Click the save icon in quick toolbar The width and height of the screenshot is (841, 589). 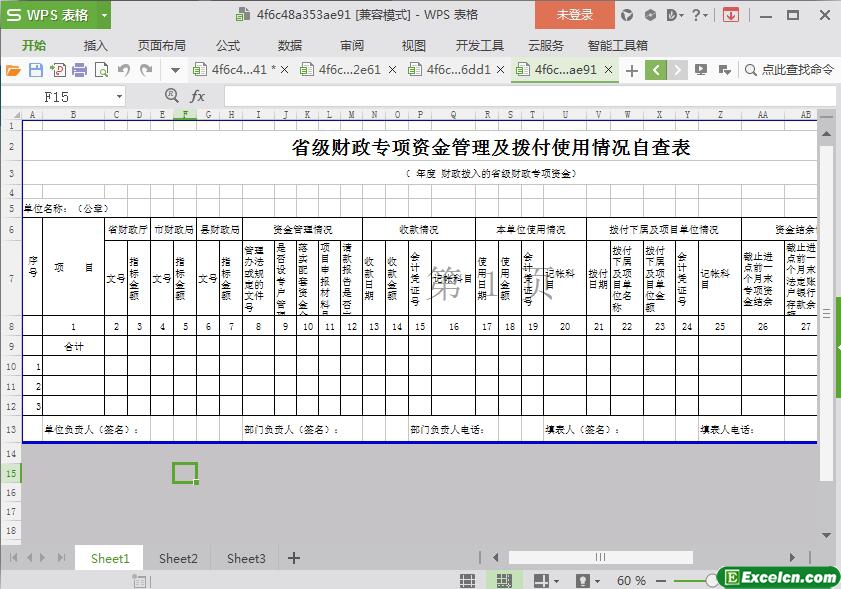coord(35,70)
